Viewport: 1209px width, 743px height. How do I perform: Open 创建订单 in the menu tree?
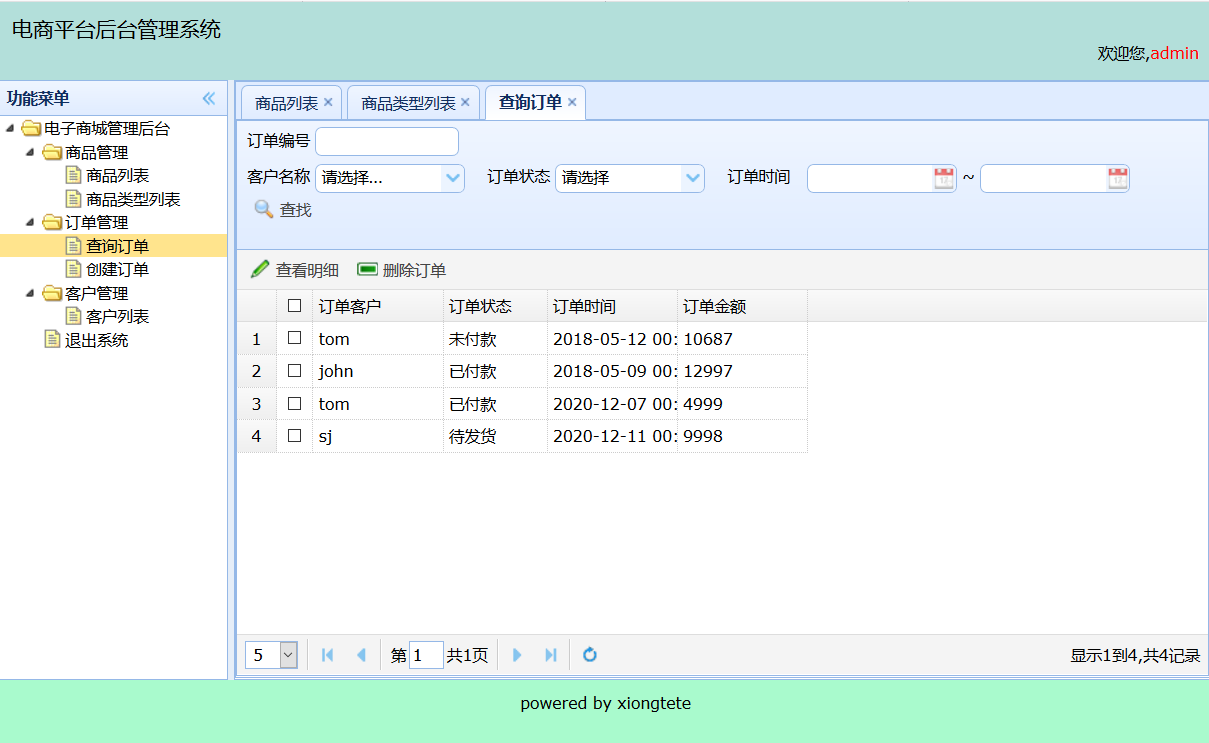coord(118,270)
